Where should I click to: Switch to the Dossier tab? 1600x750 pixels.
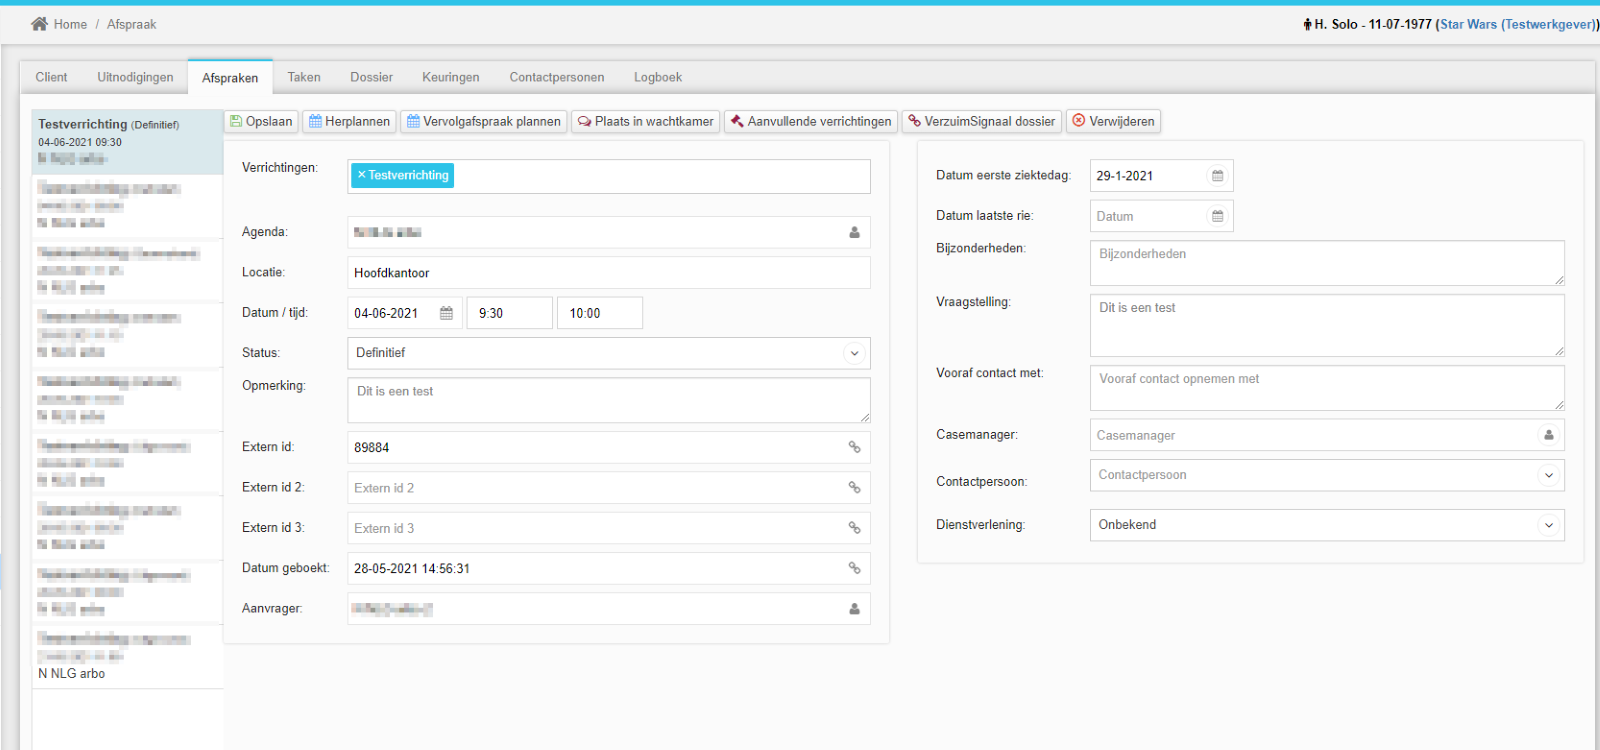371,77
